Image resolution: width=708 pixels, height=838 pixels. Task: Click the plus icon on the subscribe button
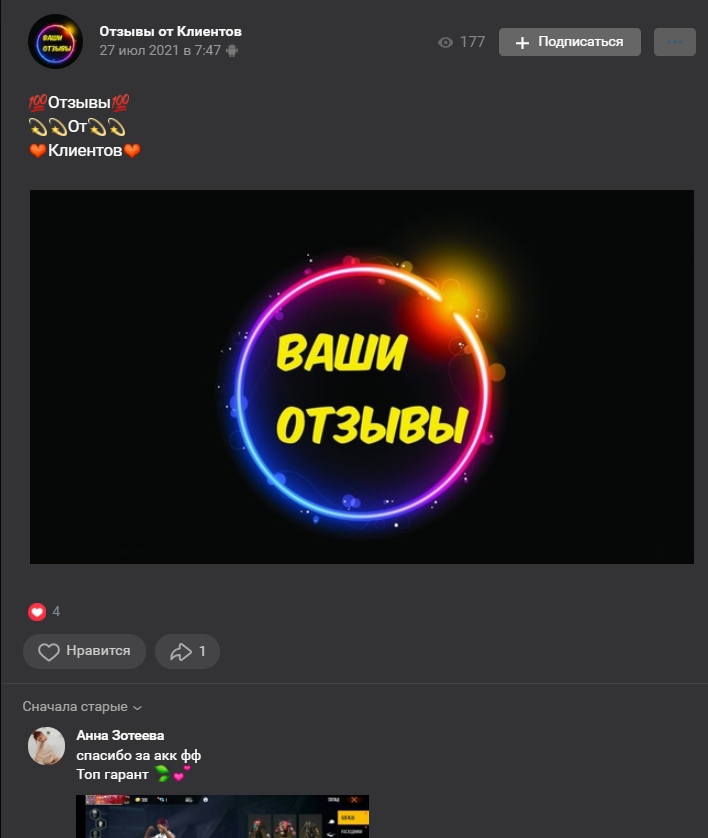(x=522, y=43)
